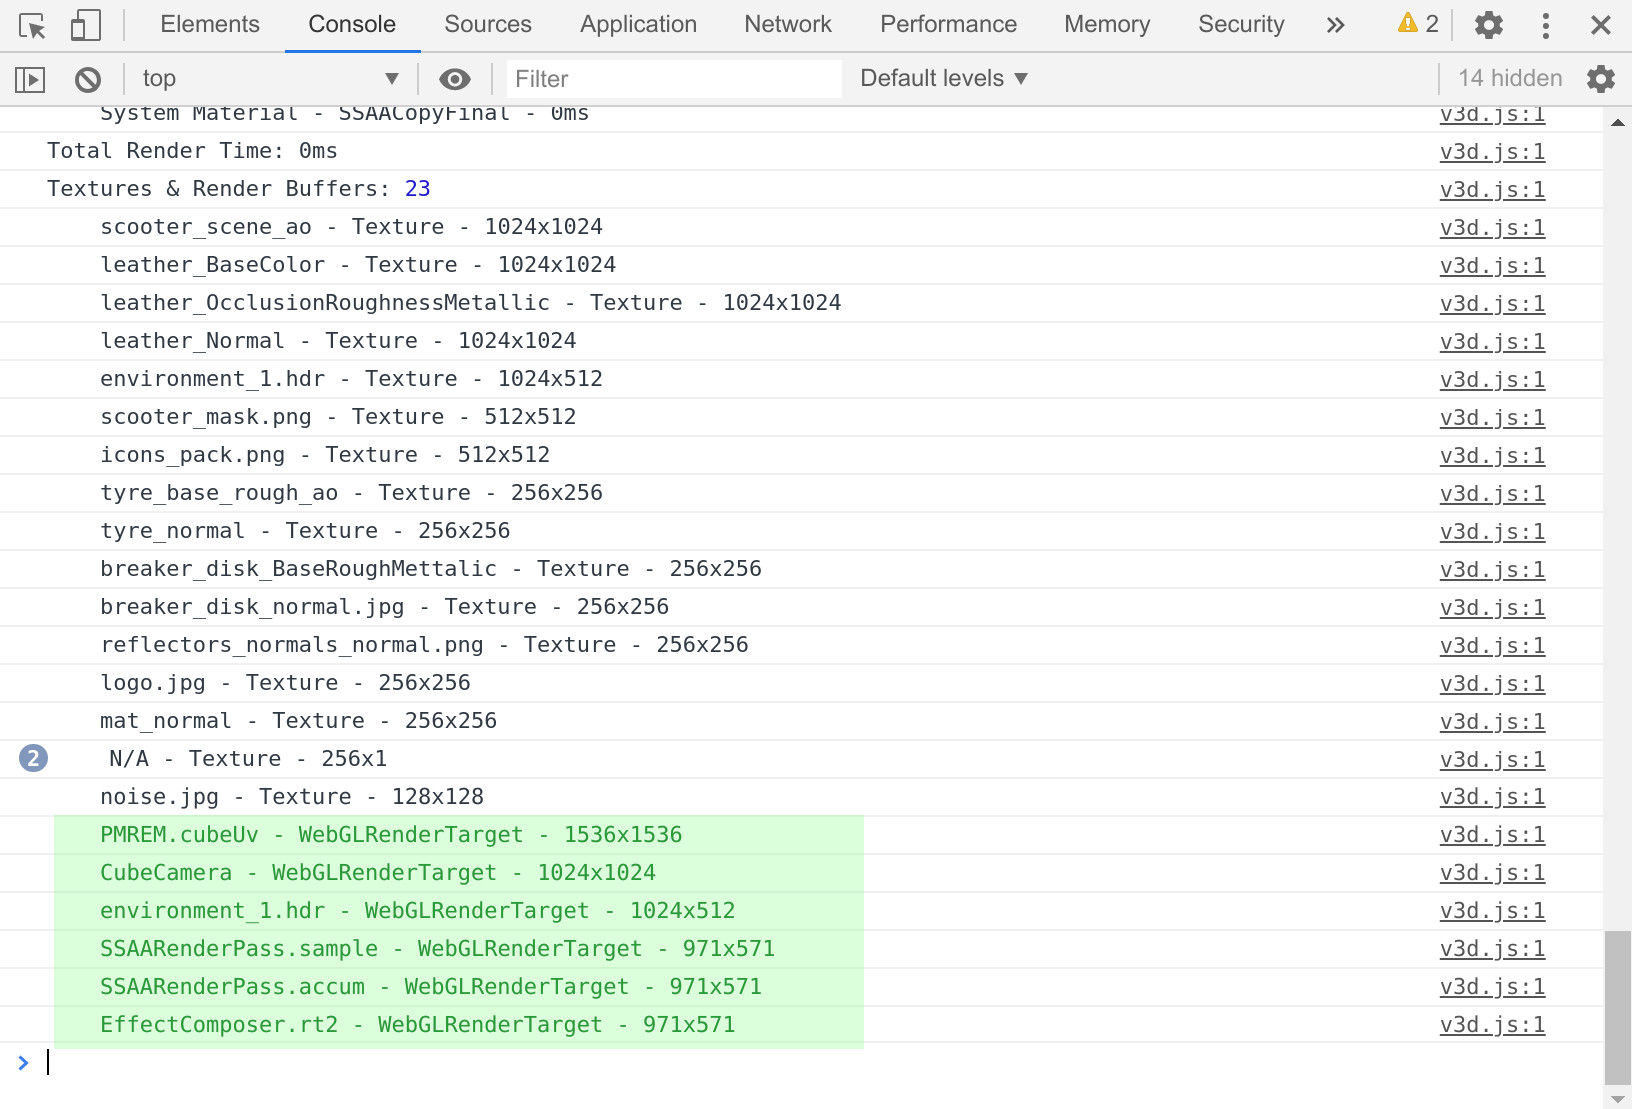Viewport: 1632px width, 1109px height.
Task: Open DevTools settings gear in tab bar
Action: [1489, 25]
